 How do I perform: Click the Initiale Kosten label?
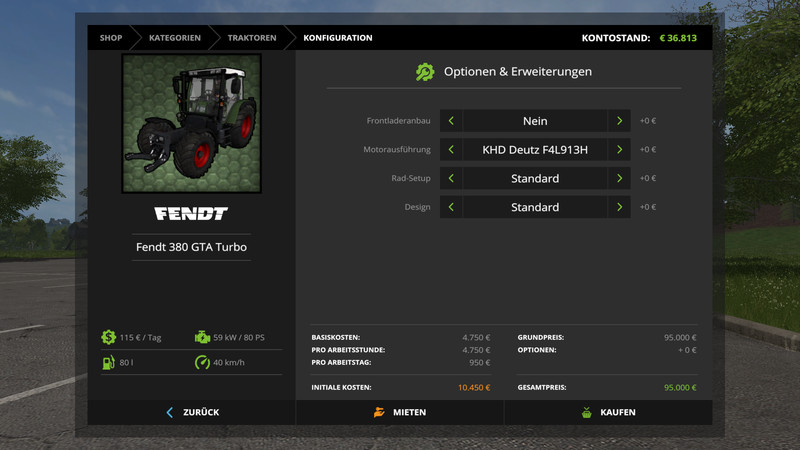coord(341,388)
